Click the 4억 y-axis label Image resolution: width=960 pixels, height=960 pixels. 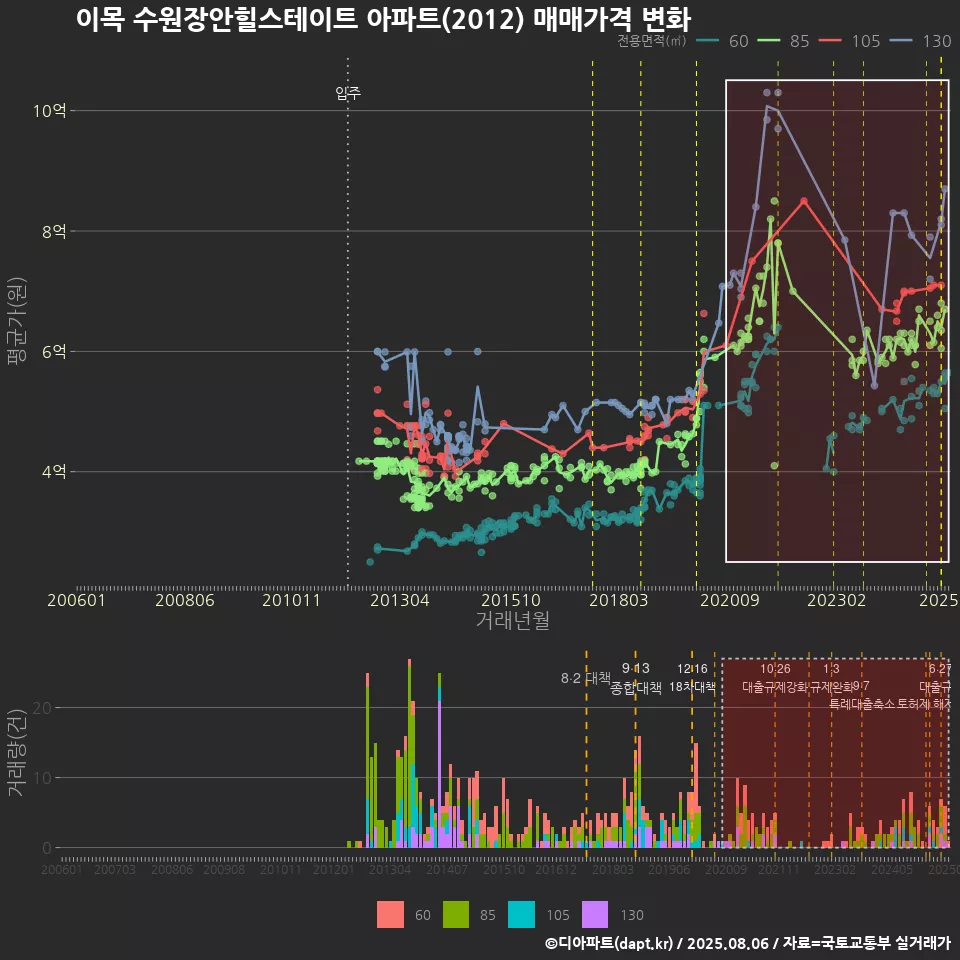point(54,471)
